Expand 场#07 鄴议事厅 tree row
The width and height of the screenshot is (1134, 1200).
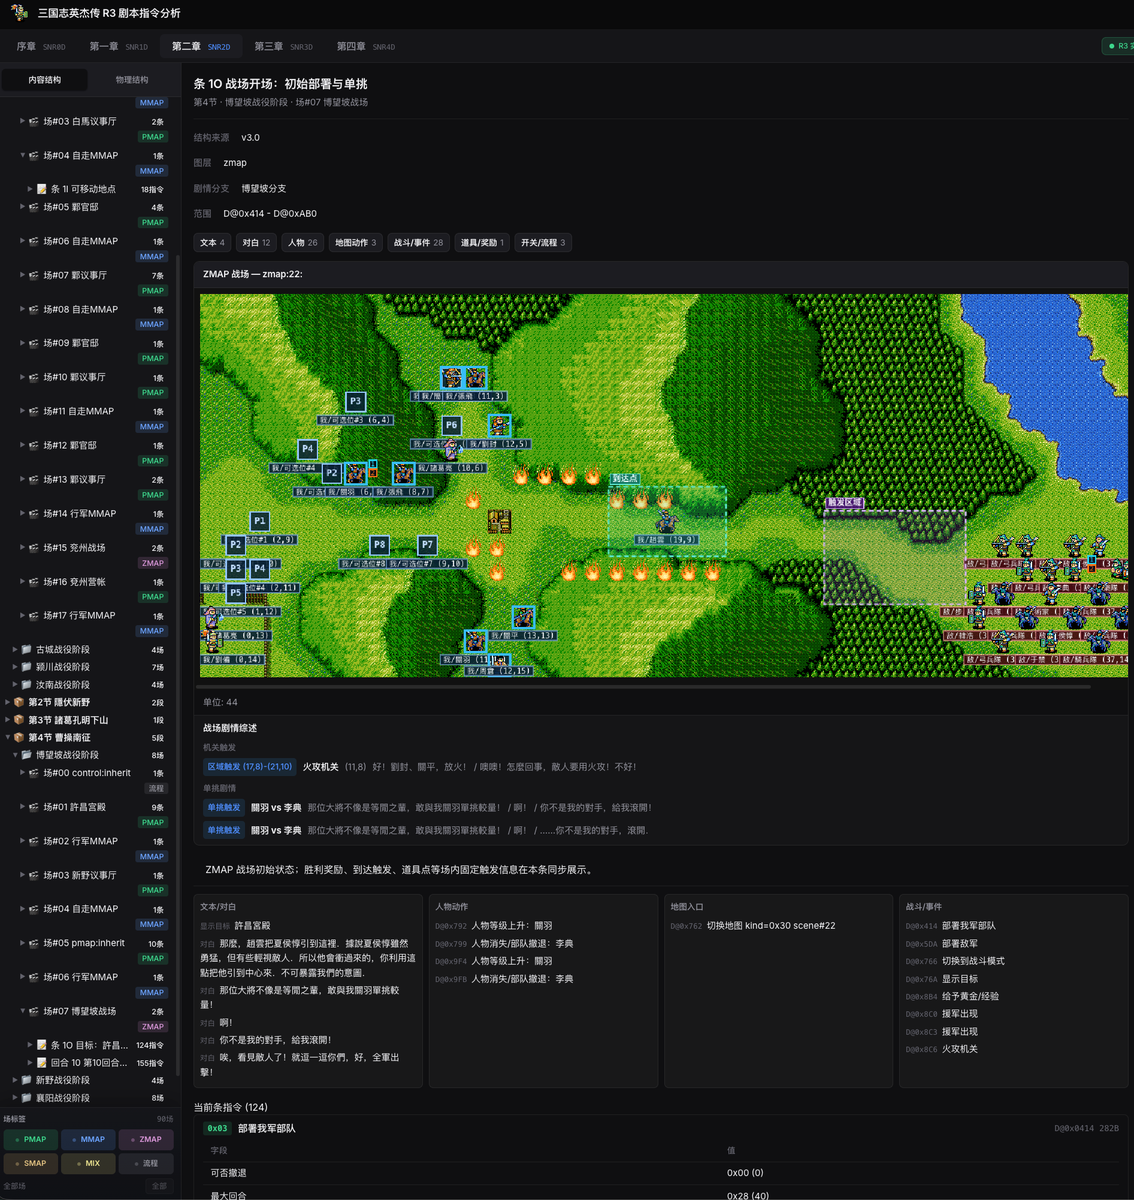(x=23, y=275)
